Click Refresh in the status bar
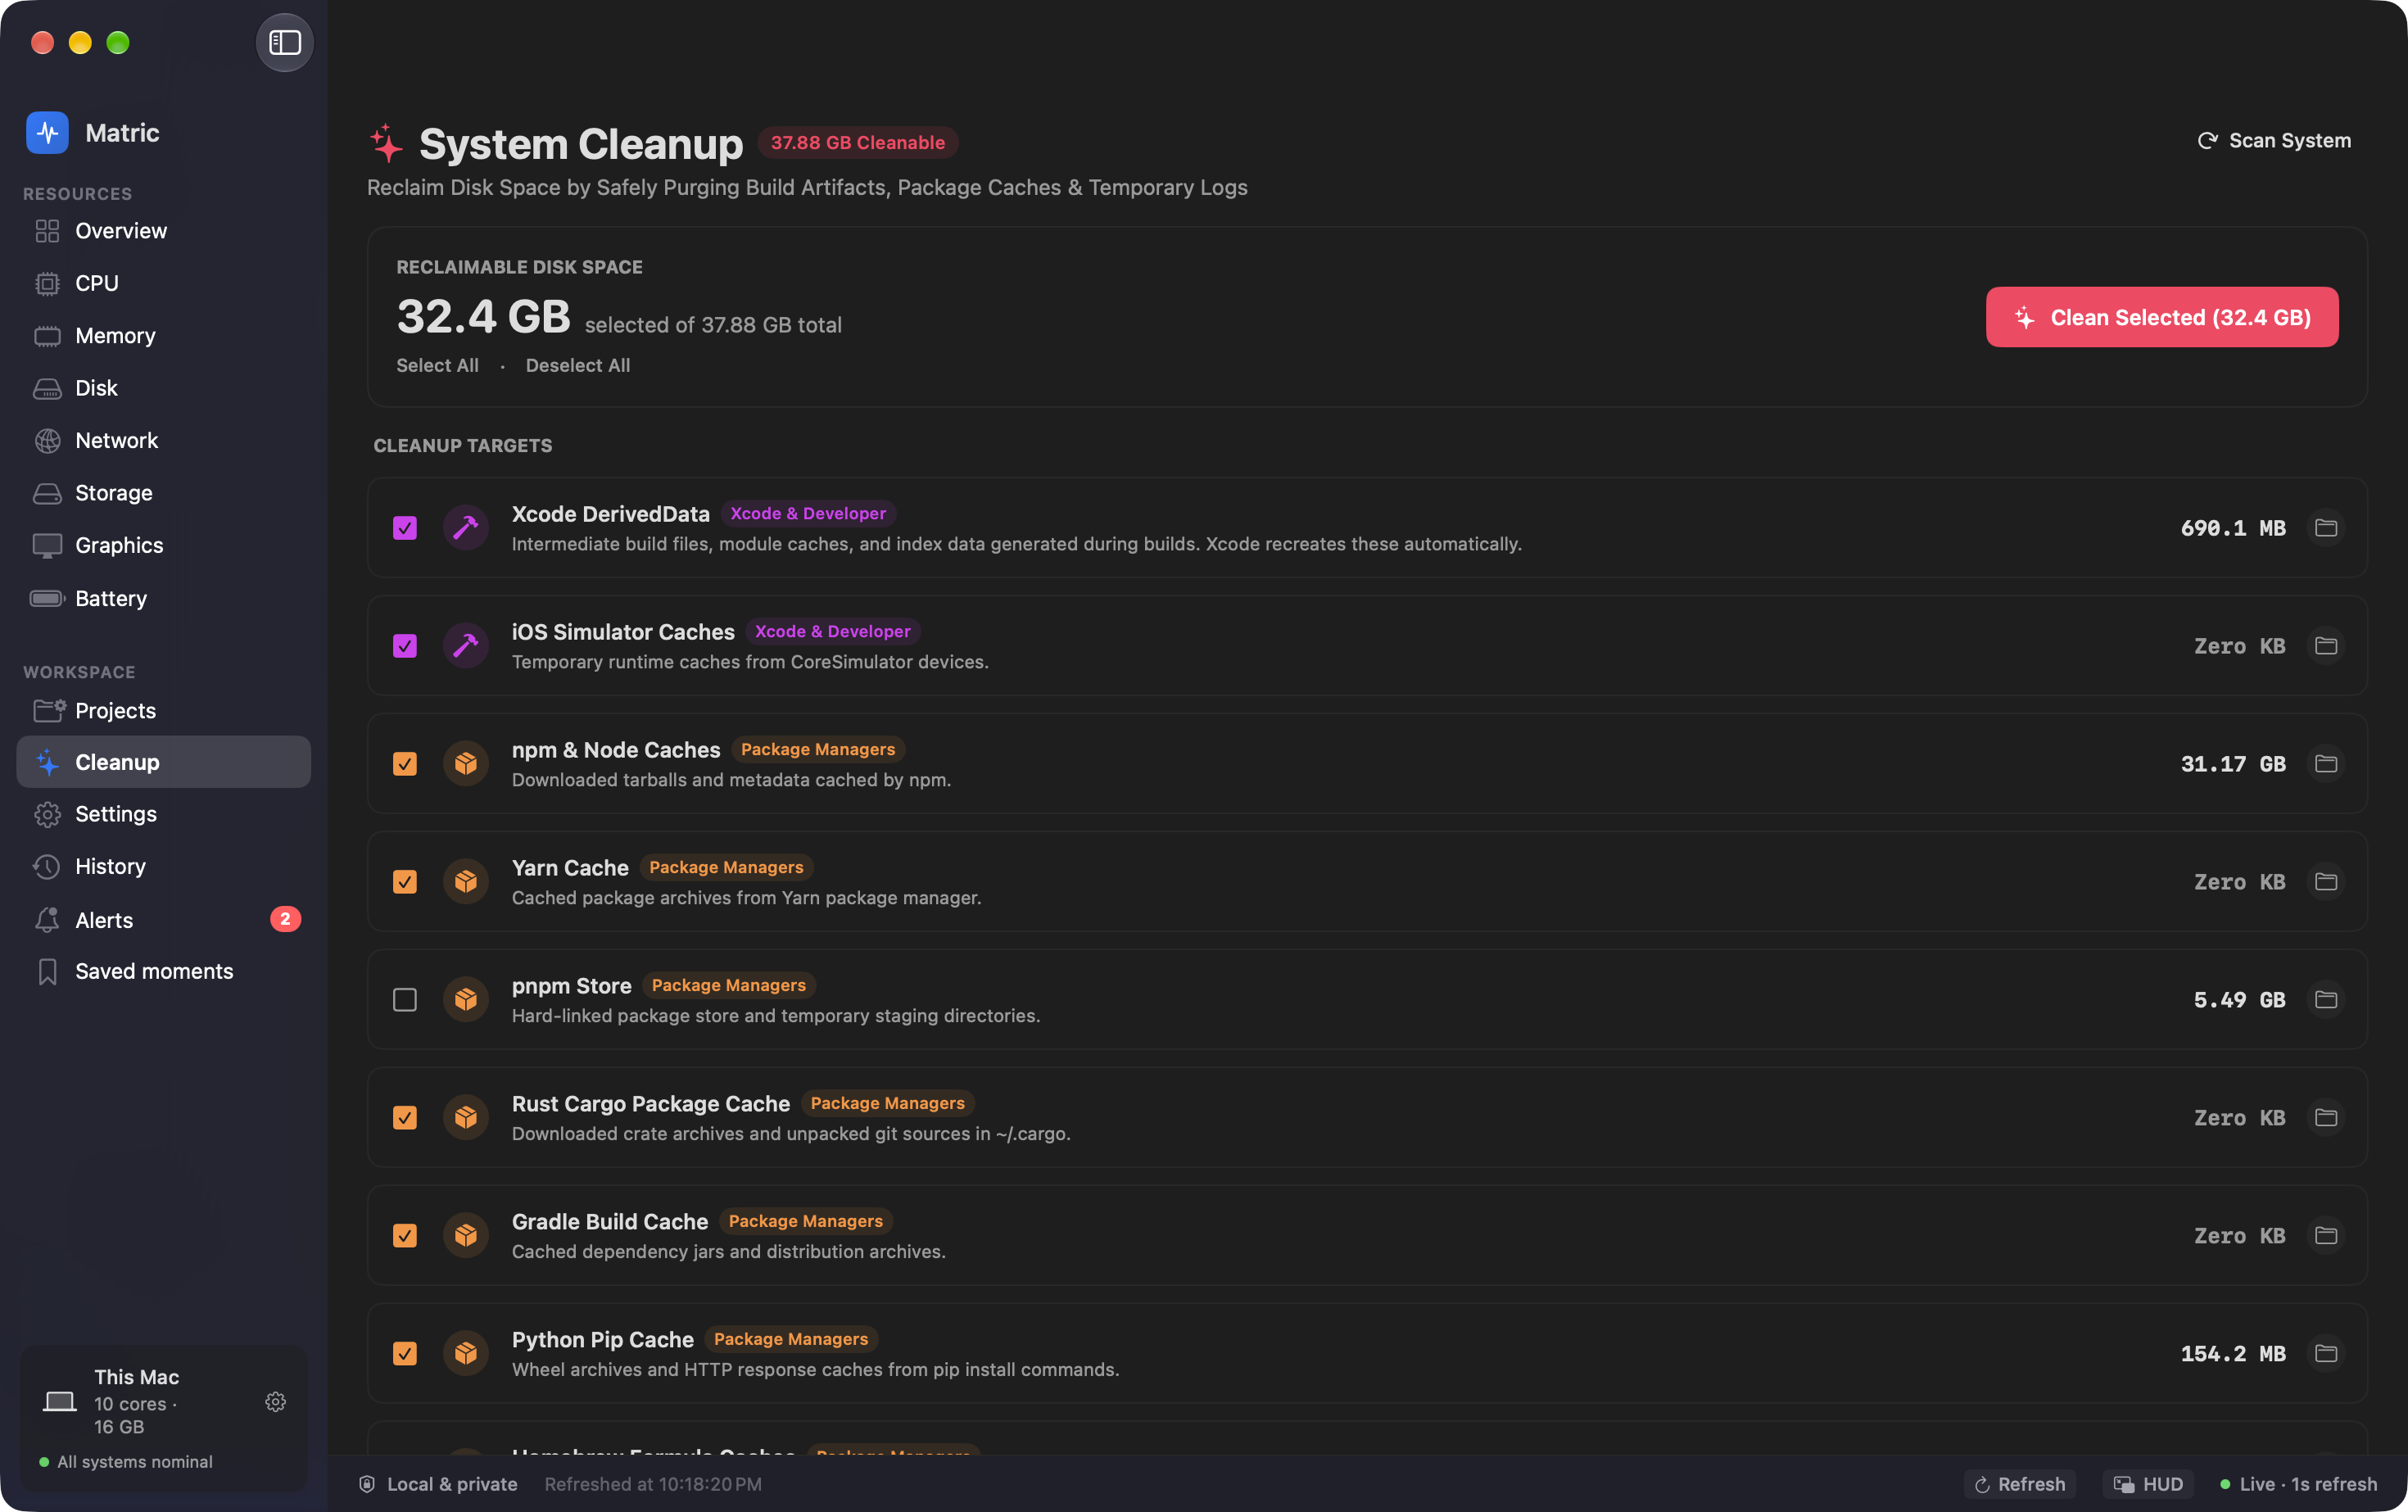Screen dimensions: 2408x1512 click(2020, 1484)
